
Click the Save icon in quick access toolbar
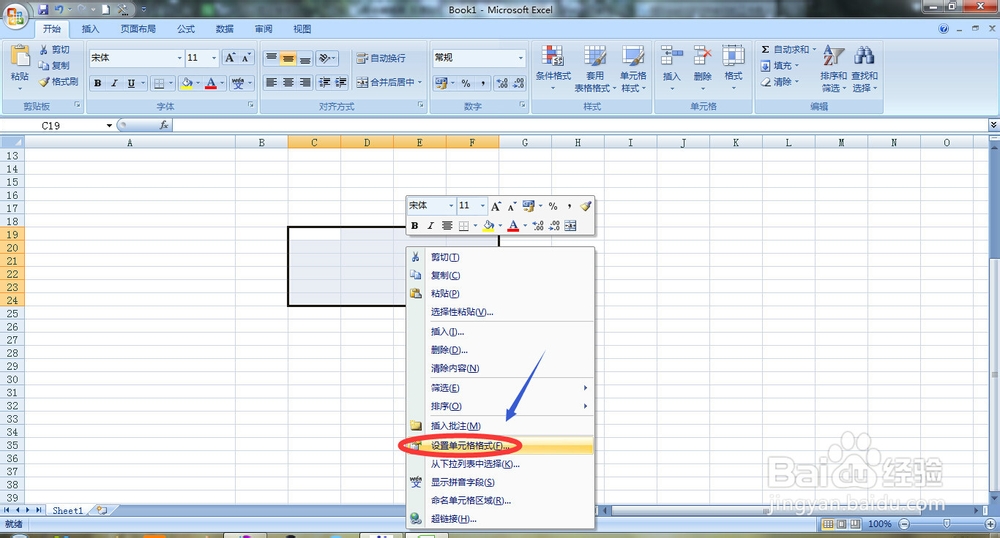pos(43,10)
